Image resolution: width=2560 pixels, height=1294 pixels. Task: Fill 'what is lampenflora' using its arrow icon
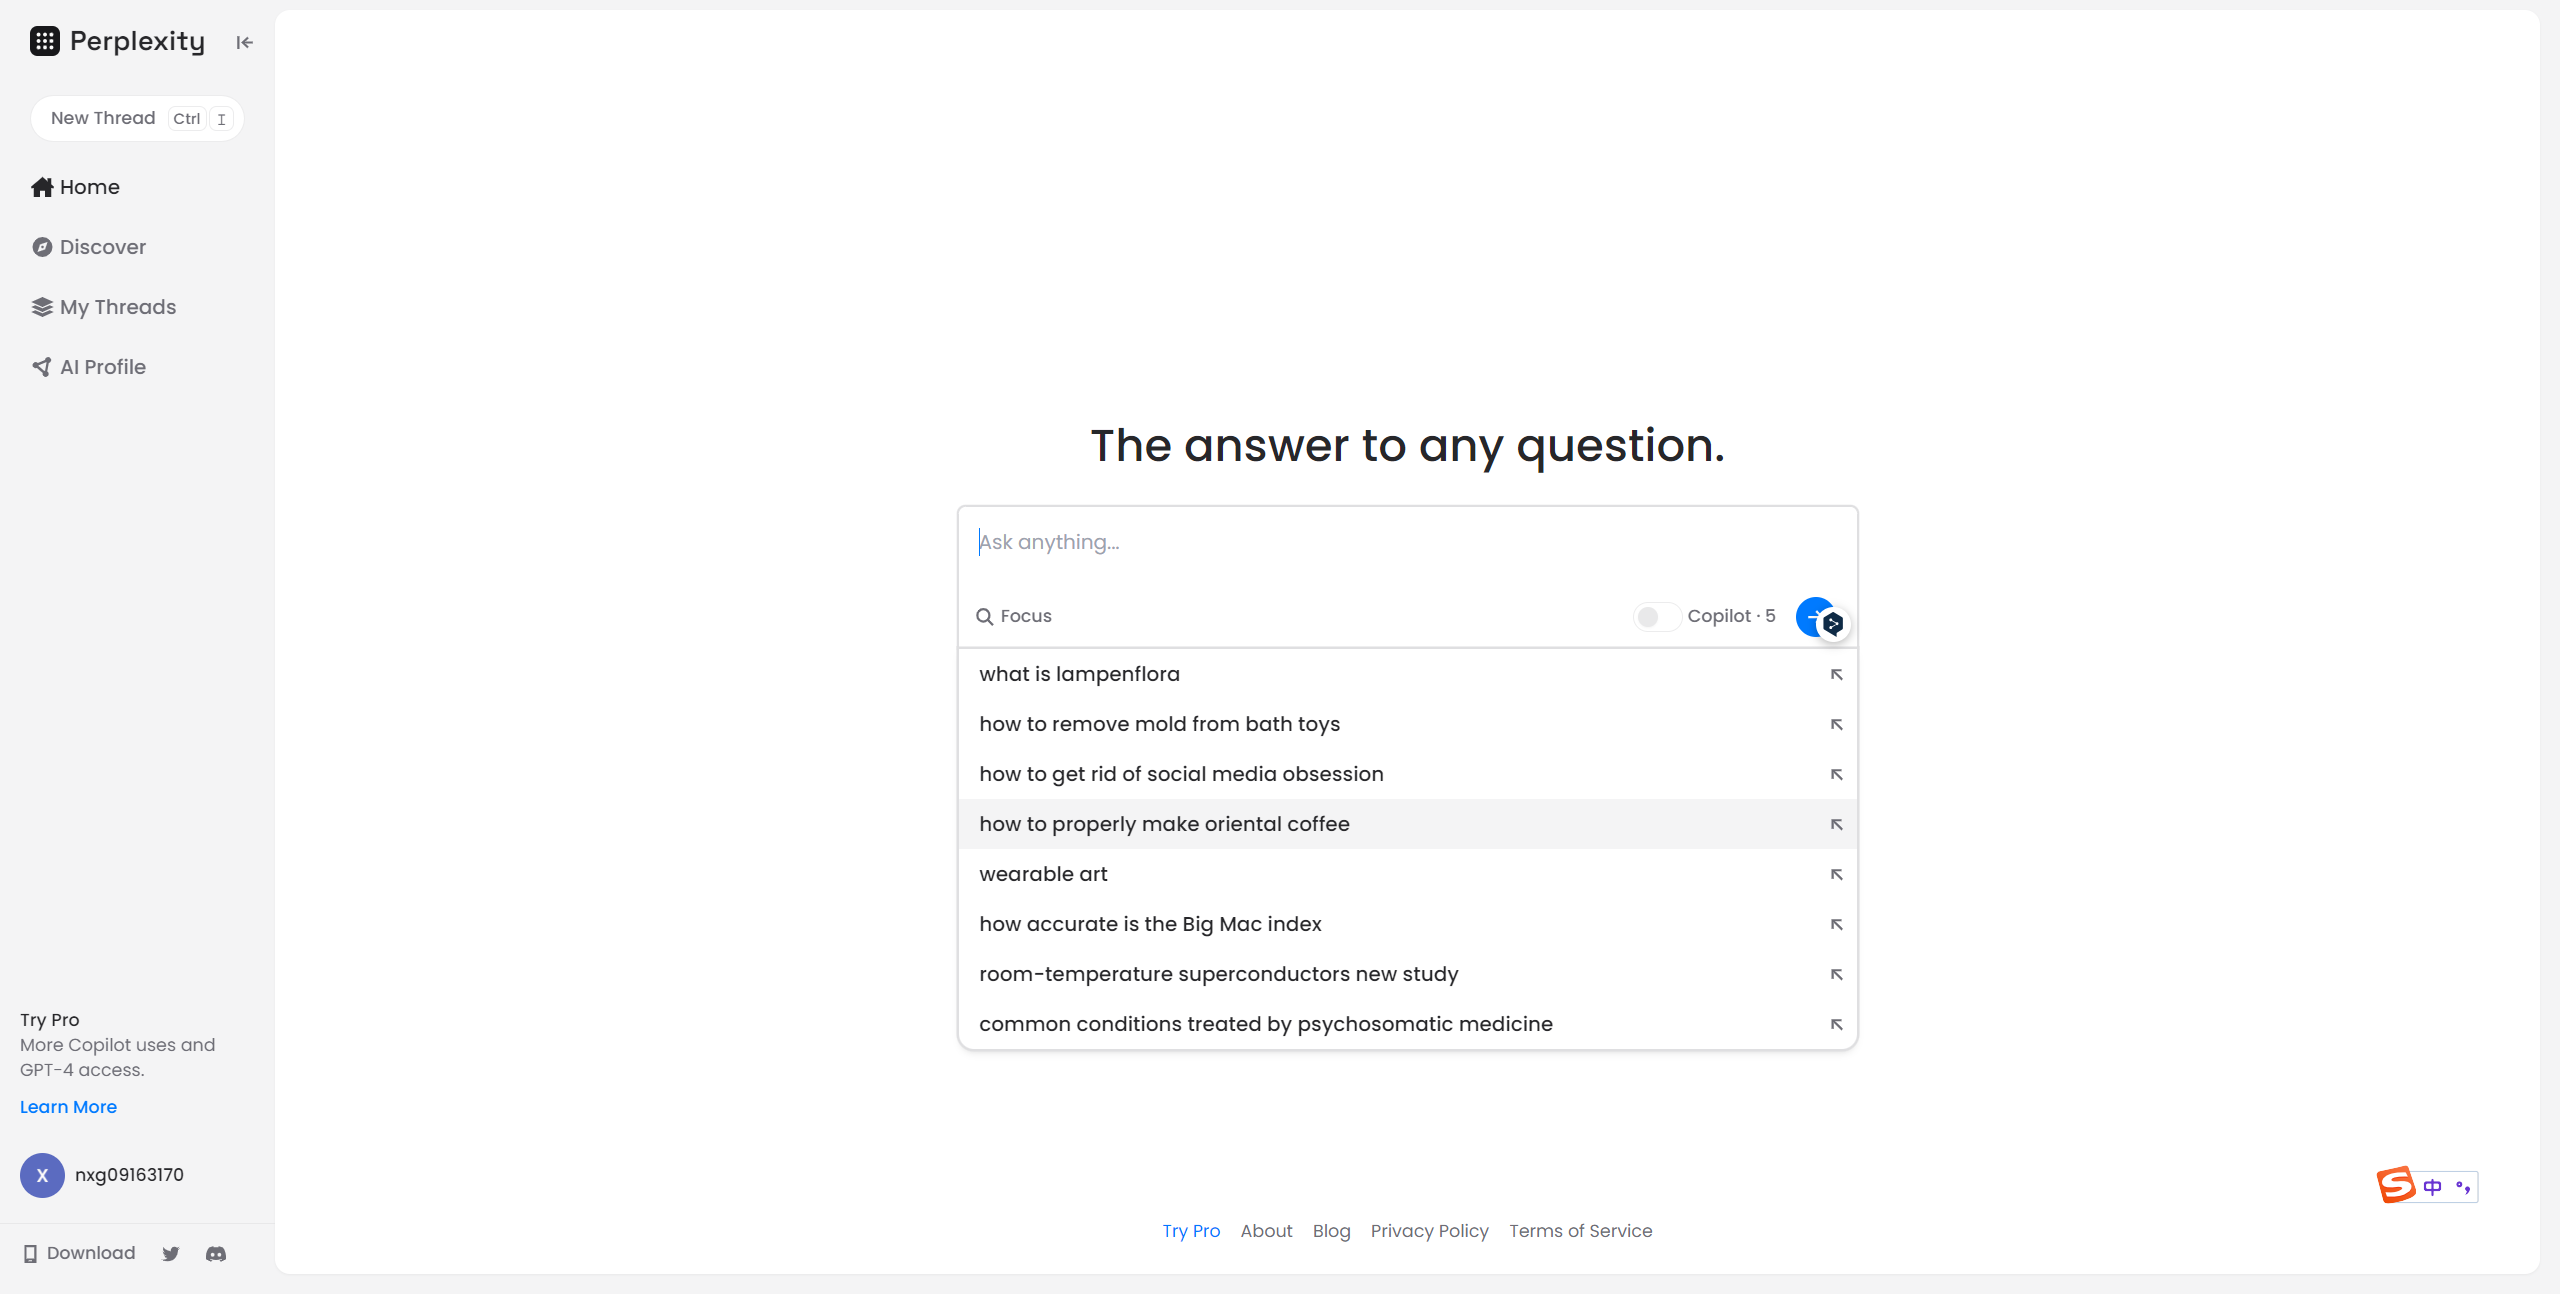[1836, 674]
